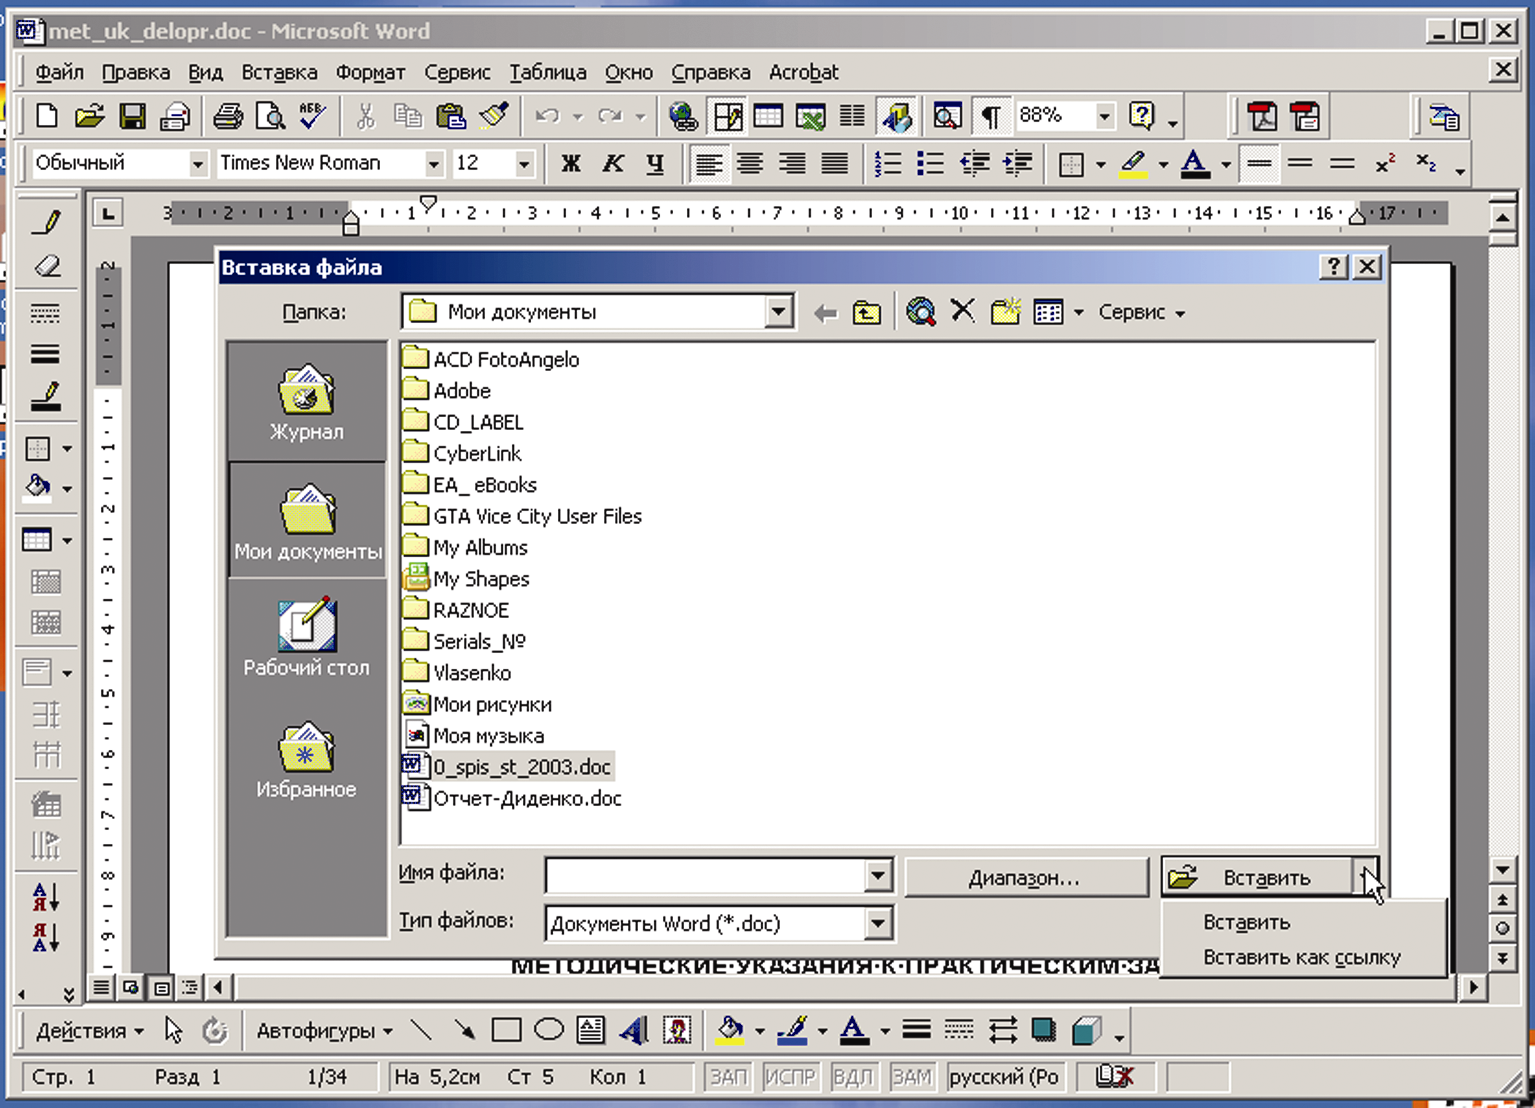Open the style dropdown showing Обычный
Viewport: 1535px width, 1108px height.
197,164
